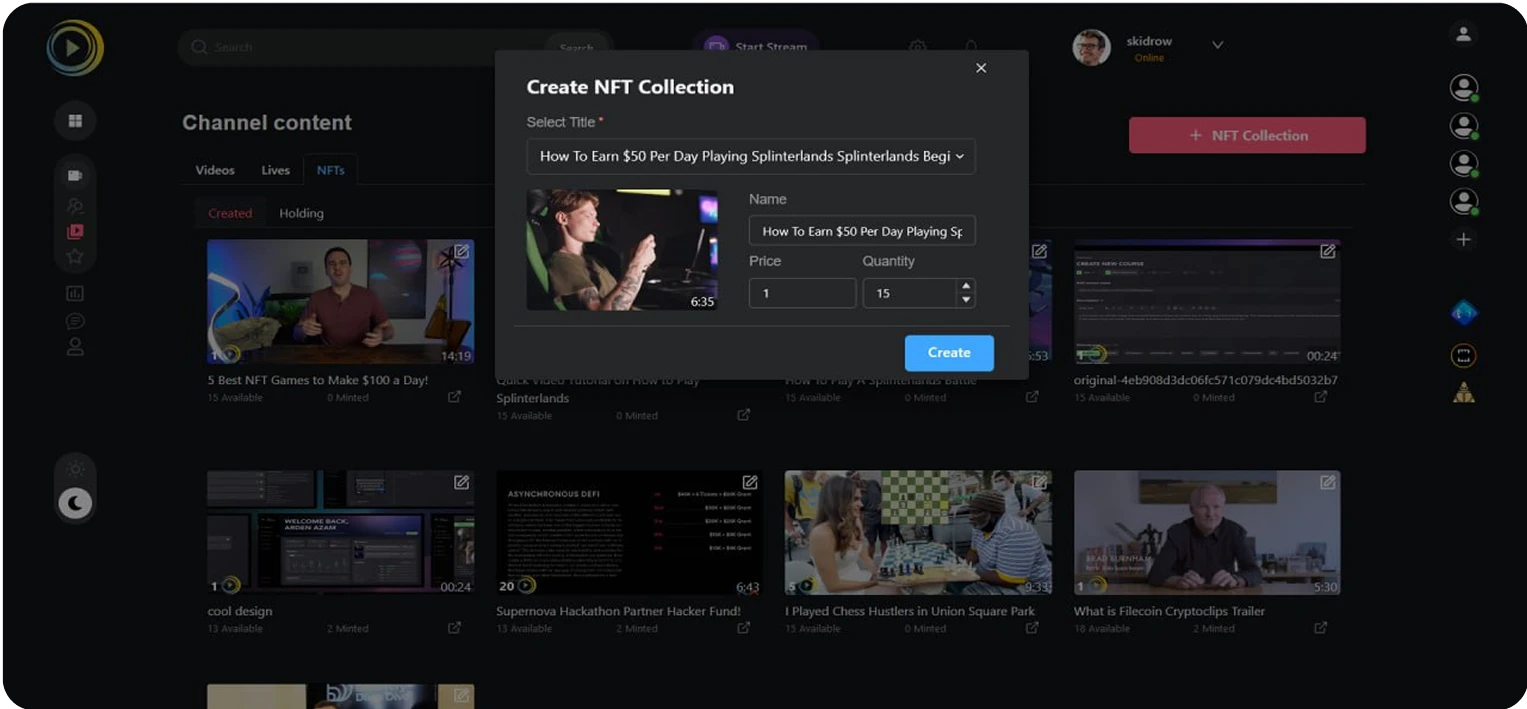Open the dashboard grid icon in sidebar
Screen dimensions: 1527x709
[x=75, y=121]
